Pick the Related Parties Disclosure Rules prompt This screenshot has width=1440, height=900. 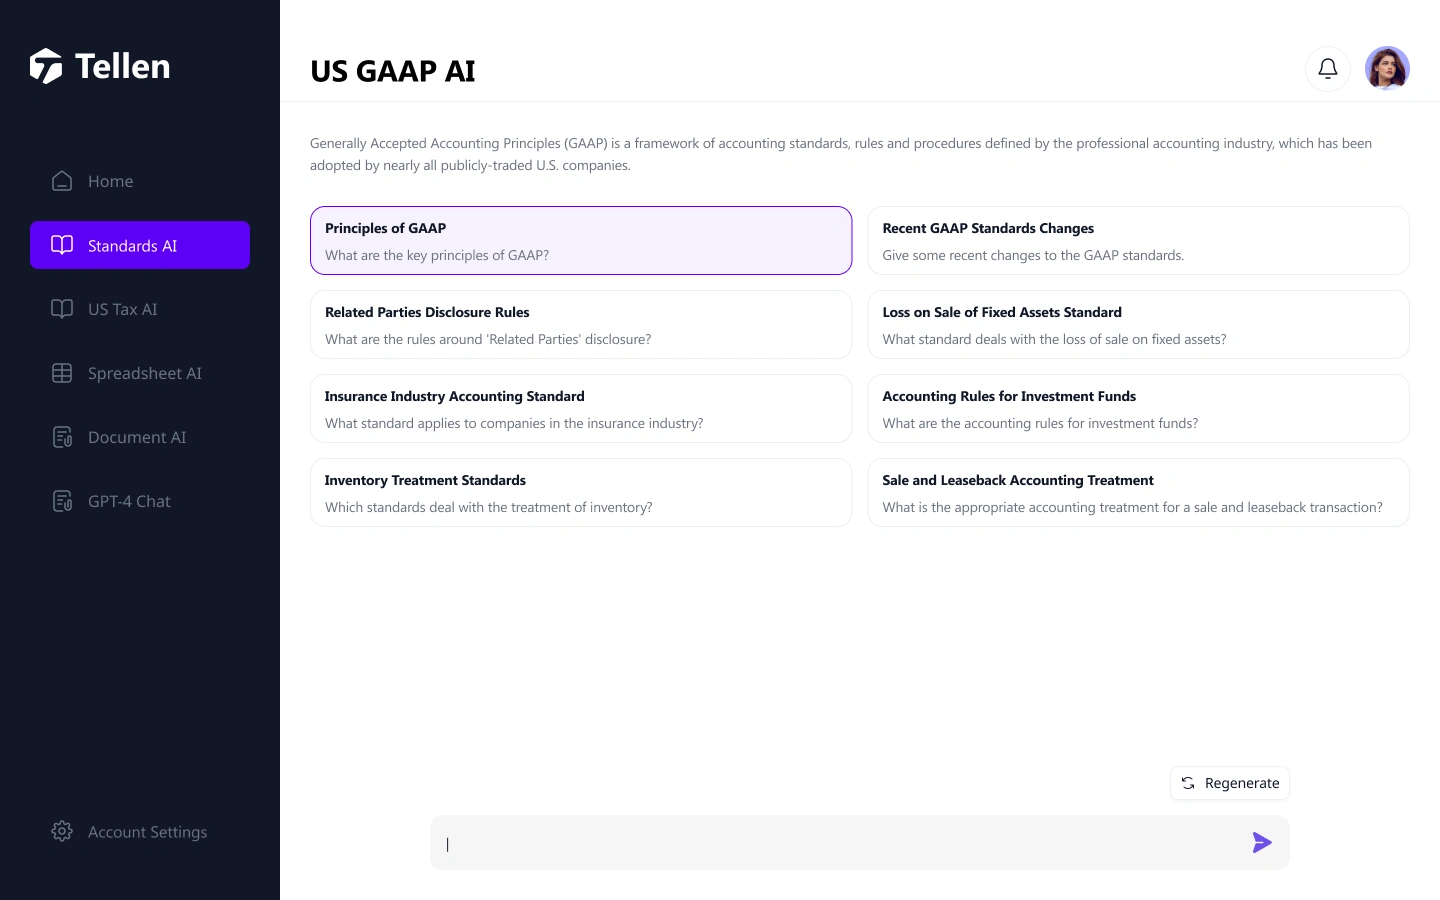[x=580, y=325]
